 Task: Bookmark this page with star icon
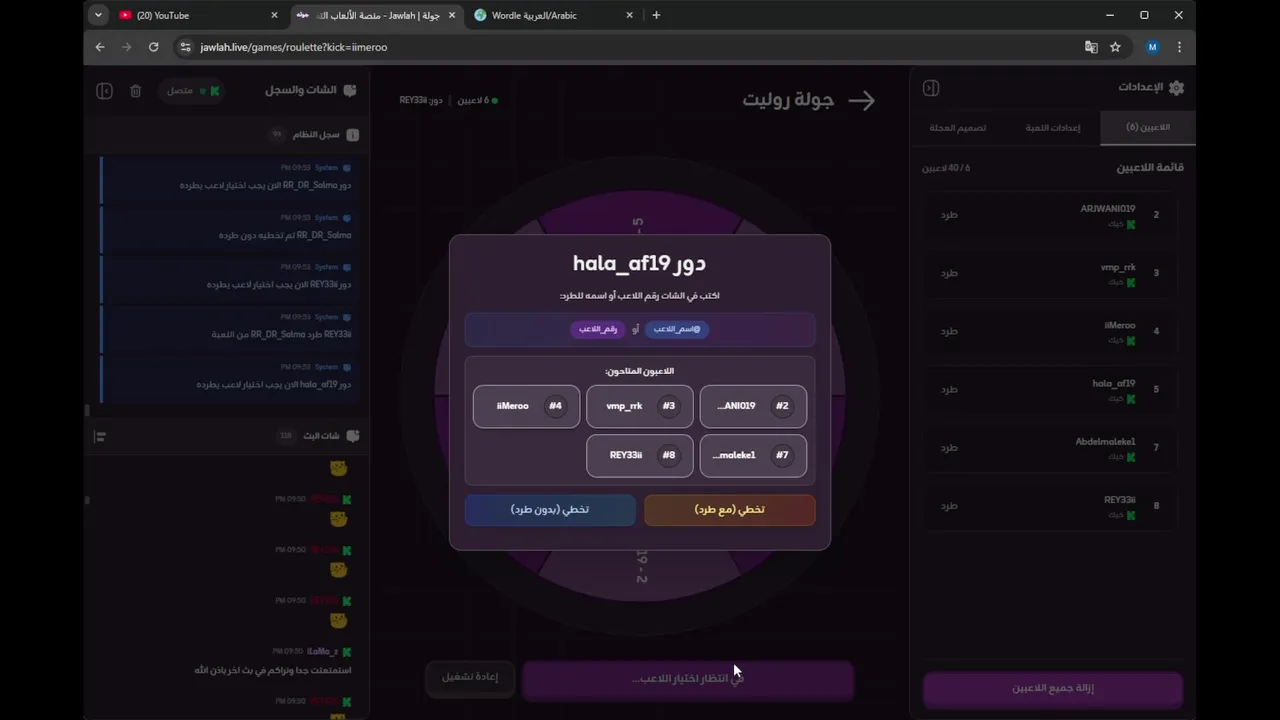point(1115,47)
